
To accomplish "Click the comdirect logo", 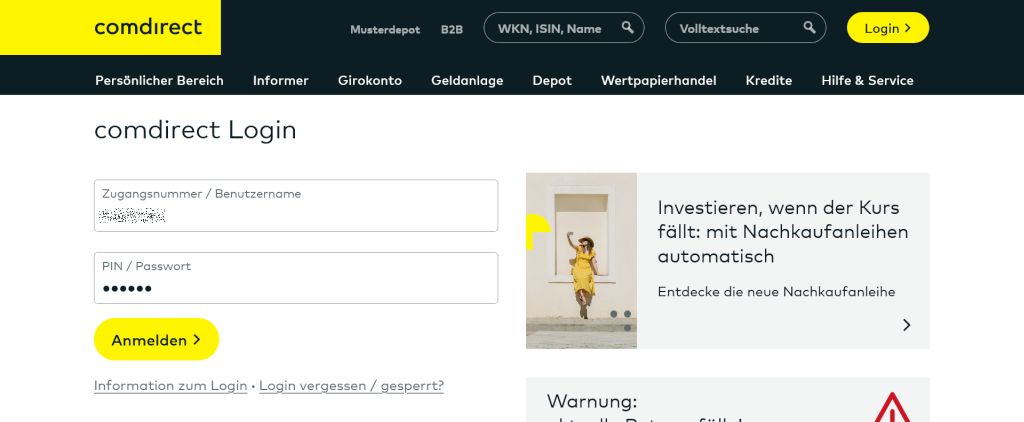I will (x=148, y=28).
